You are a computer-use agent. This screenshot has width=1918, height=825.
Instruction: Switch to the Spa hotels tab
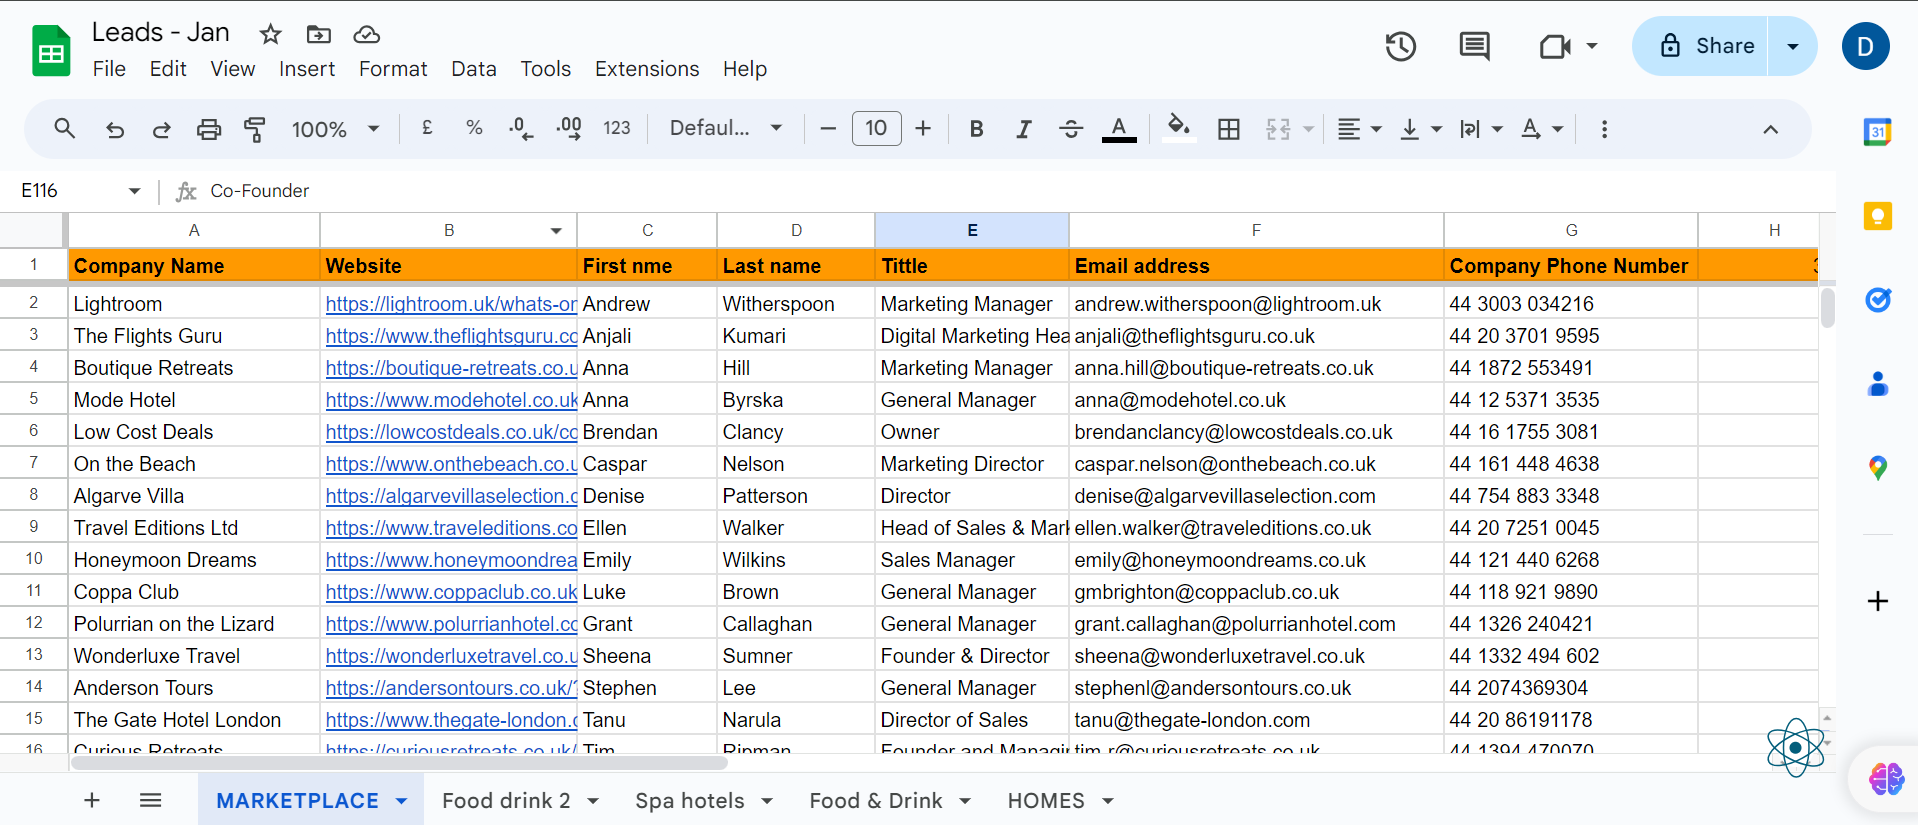[x=690, y=801]
